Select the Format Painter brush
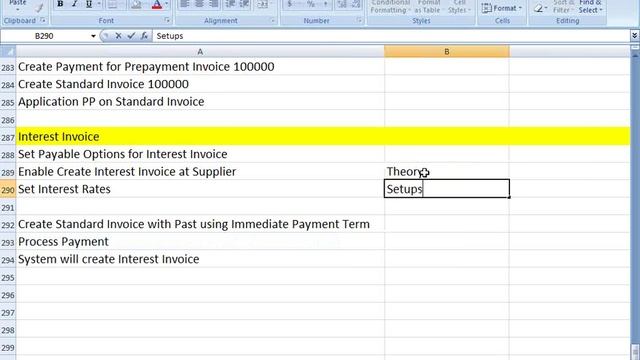The image size is (640, 360). click(x=39, y=7)
